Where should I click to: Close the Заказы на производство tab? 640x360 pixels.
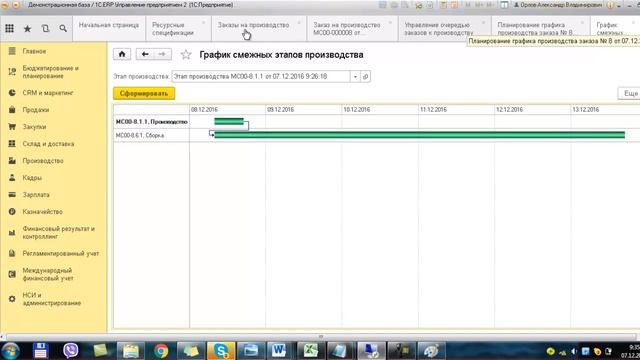[x=299, y=22]
